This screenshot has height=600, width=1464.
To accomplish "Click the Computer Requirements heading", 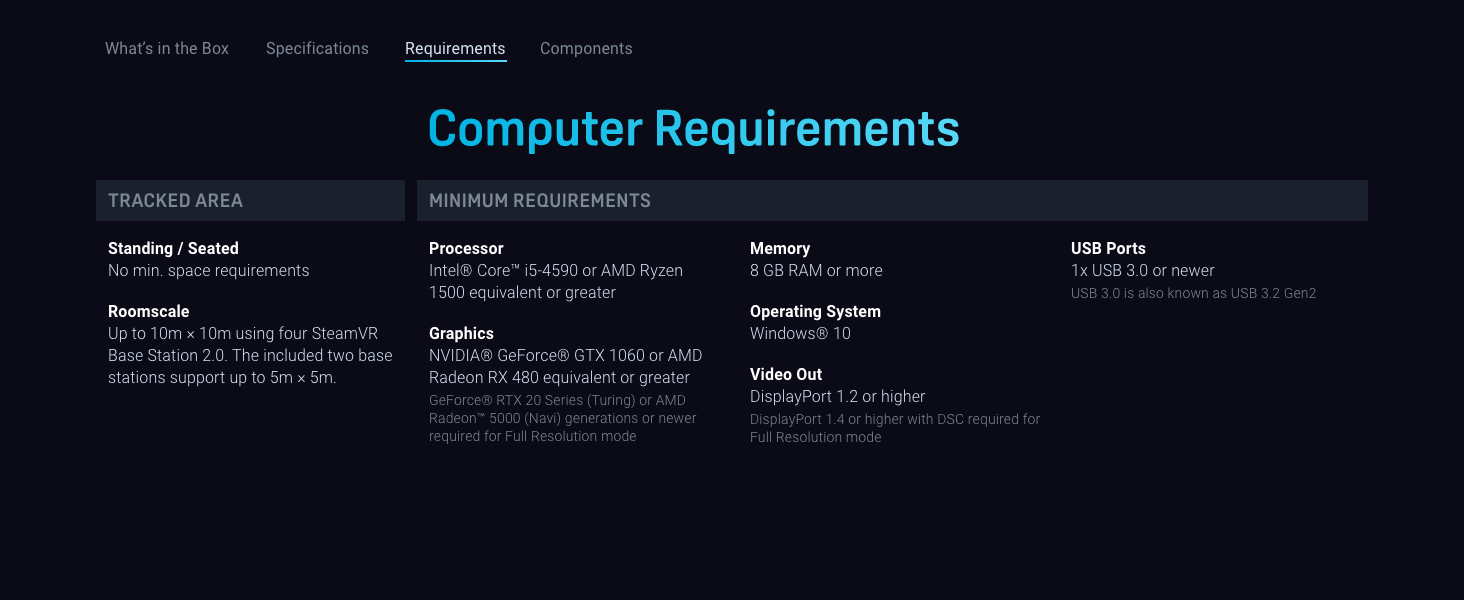I will tap(693, 128).
